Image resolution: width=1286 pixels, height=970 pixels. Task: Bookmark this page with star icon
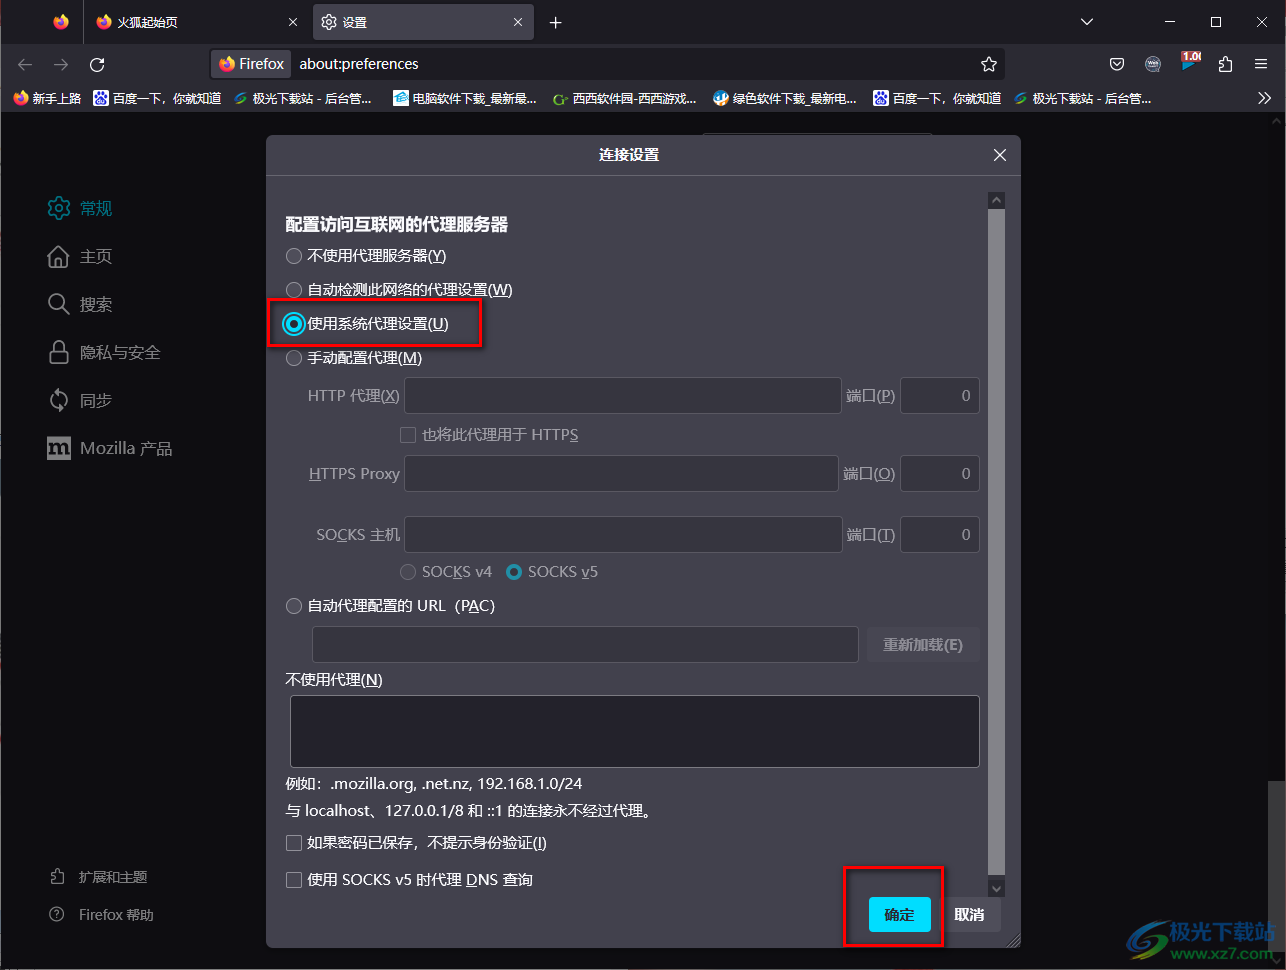pyautogui.click(x=989, y=64)
